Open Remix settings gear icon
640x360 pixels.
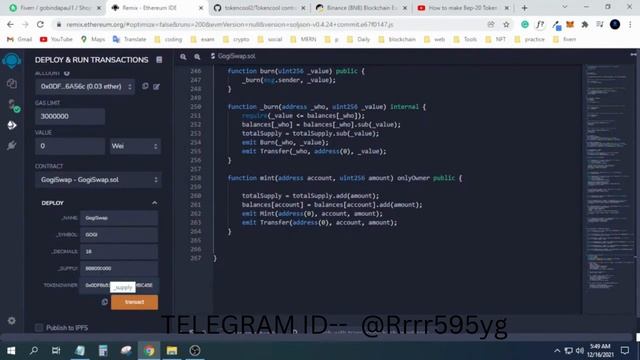click(11, 321)
